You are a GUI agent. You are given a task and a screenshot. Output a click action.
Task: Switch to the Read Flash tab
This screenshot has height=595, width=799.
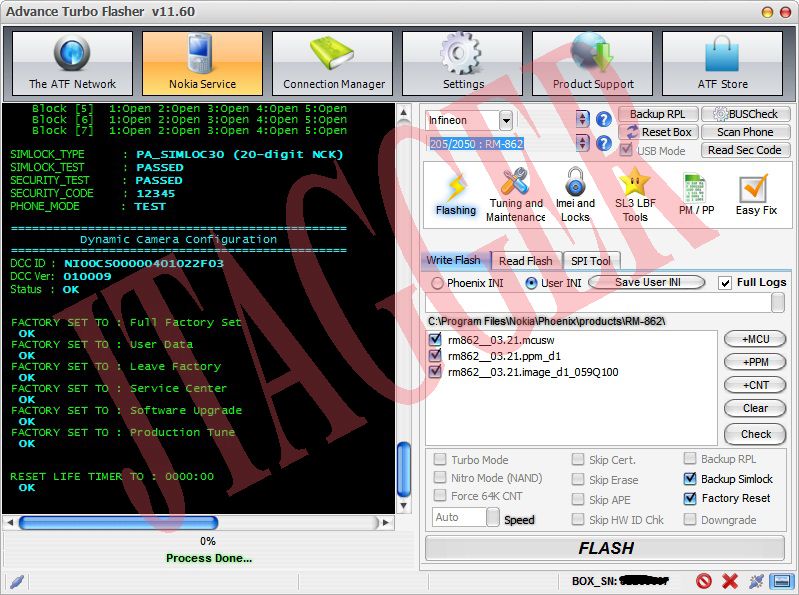525,261
